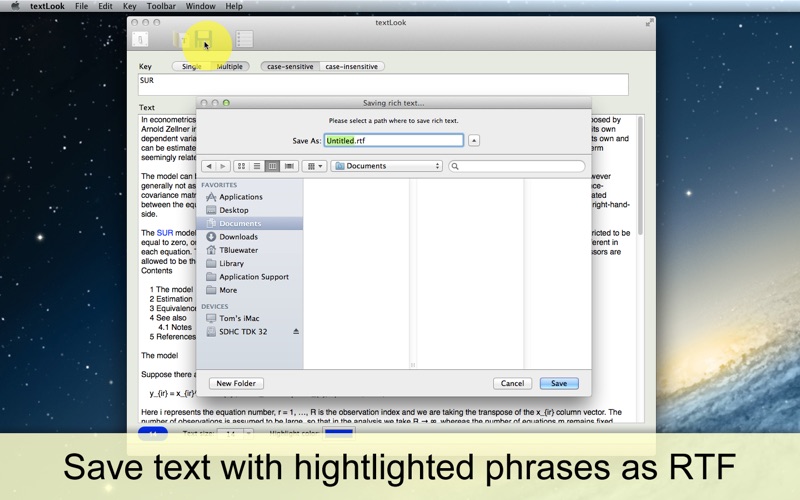The width and height of the screenshot is (800, 500).
Task: Click the Save button
Action: [x=559, y=384]
